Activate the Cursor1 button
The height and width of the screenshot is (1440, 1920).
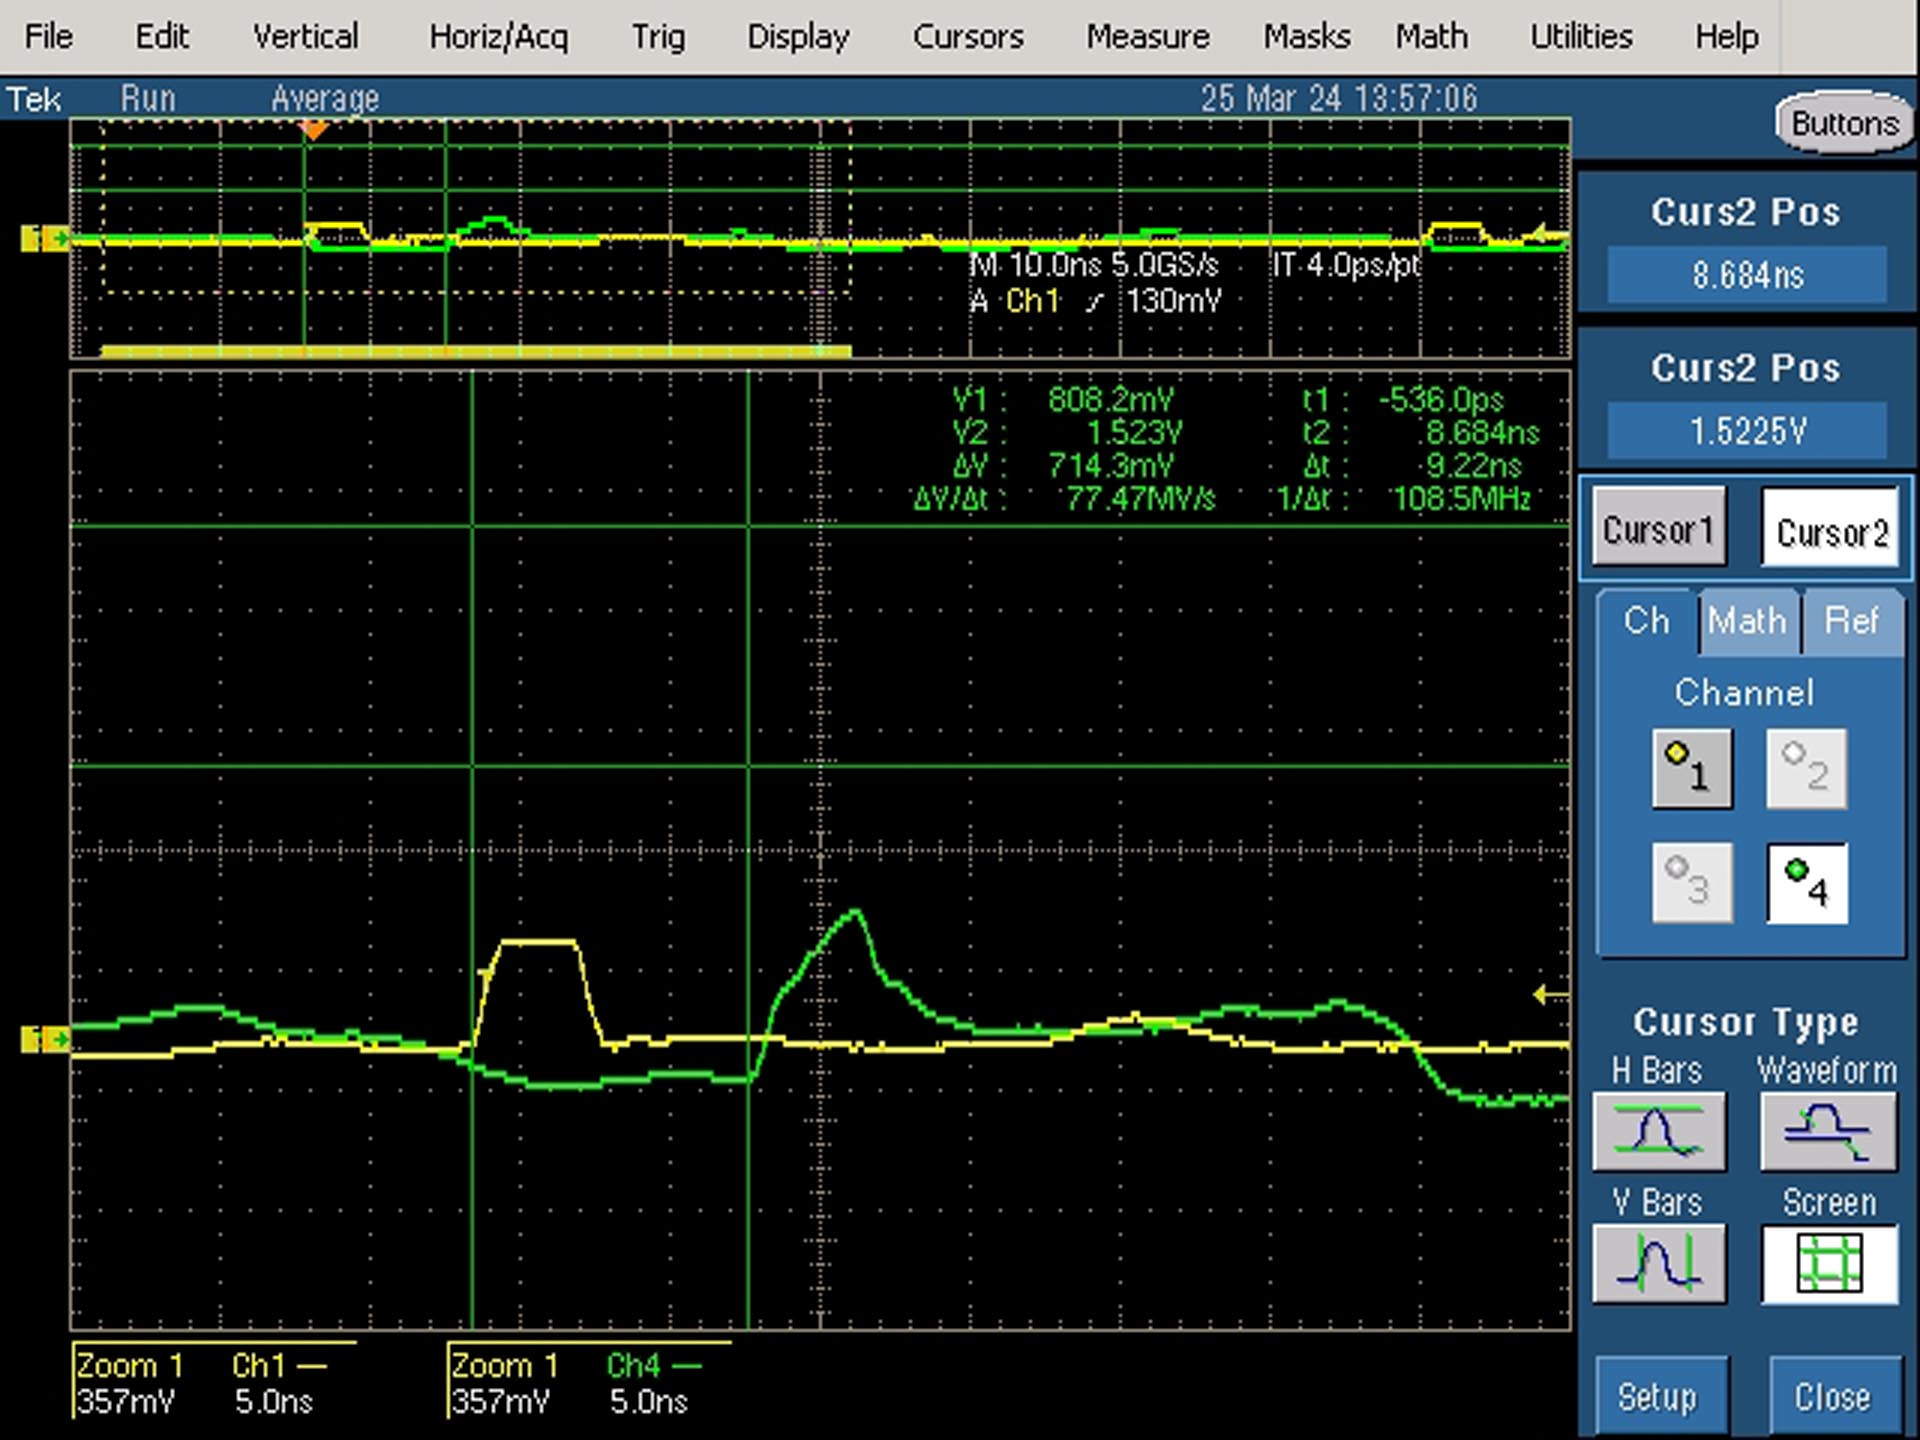coord(1658,527)
